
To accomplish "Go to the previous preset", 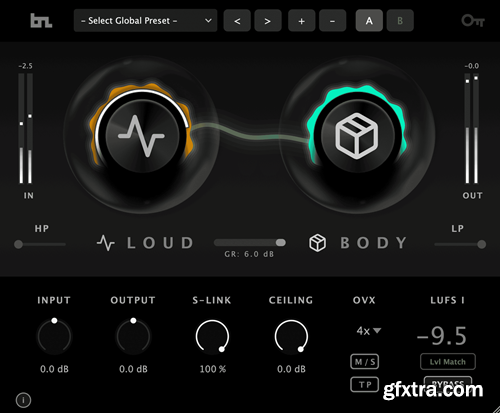I will point(237,21).
